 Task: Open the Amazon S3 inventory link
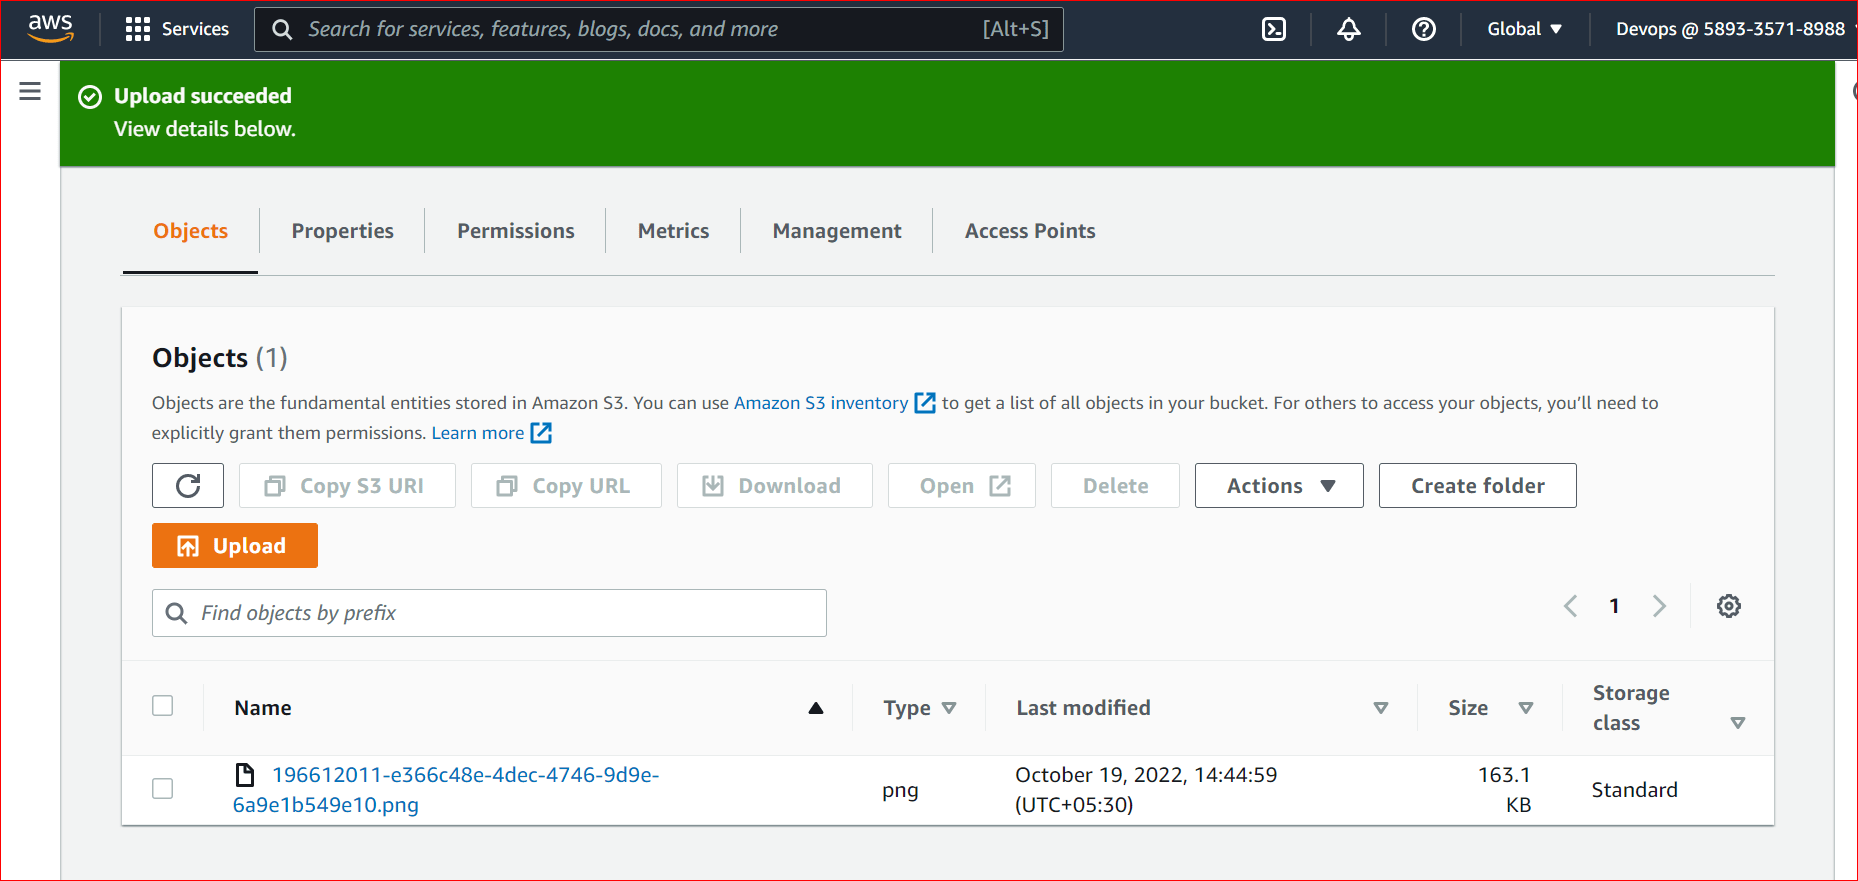834,403
